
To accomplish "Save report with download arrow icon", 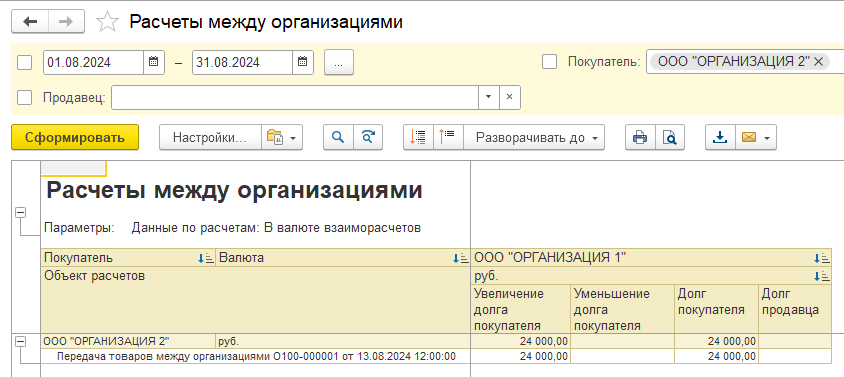I will (x=720, y=137).
